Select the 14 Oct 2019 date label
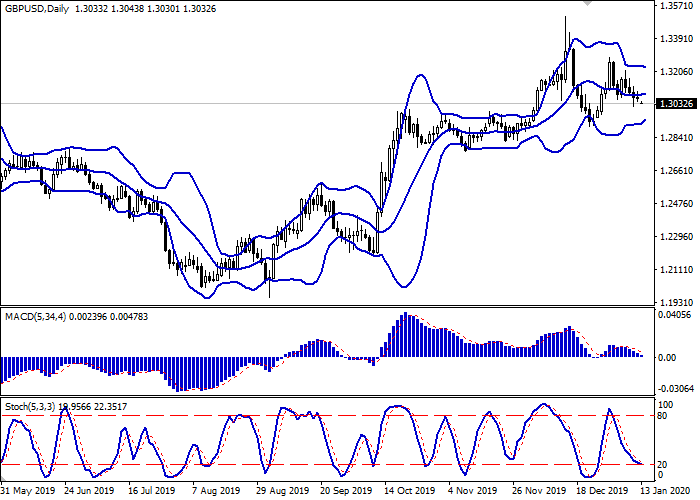This screenshot has height=500, width=700. 409,492
